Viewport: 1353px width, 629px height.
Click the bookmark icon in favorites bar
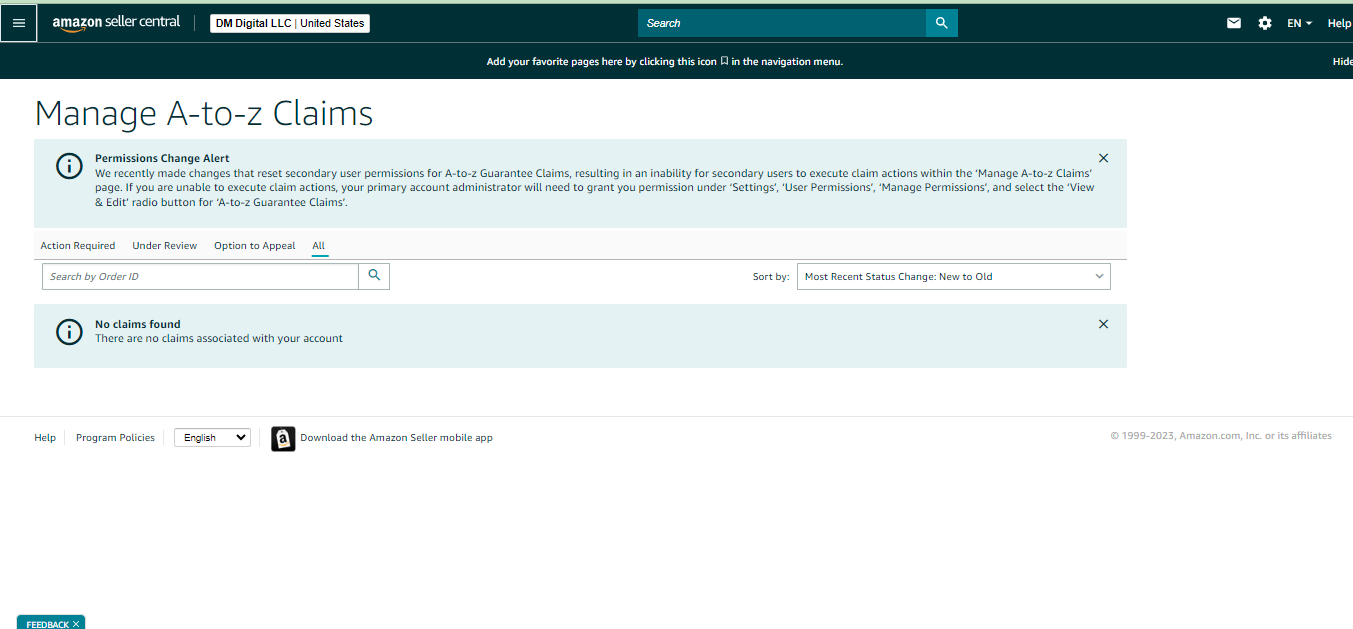(x=724, y=61)
